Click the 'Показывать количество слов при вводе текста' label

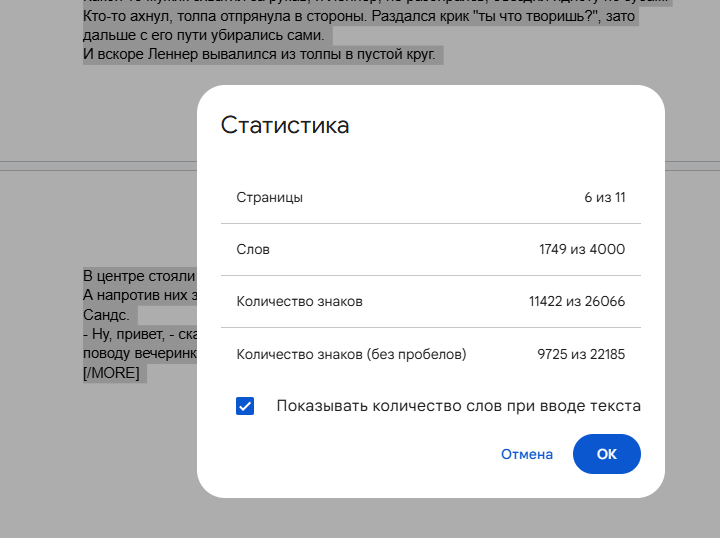[x=458, y=406]
